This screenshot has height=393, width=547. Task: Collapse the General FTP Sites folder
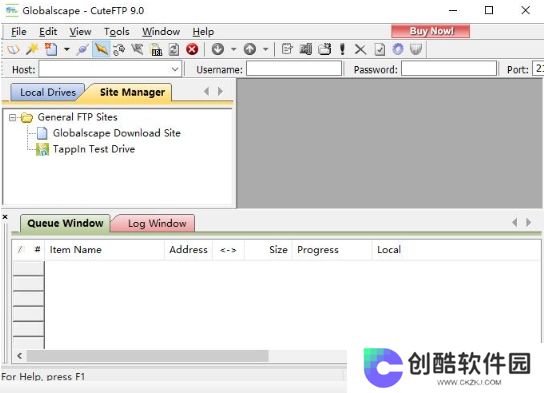(x=12, y=118)
